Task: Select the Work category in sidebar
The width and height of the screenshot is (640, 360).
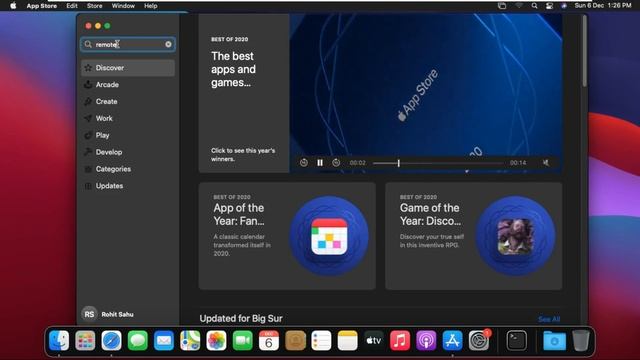Action: pos(128,118)
